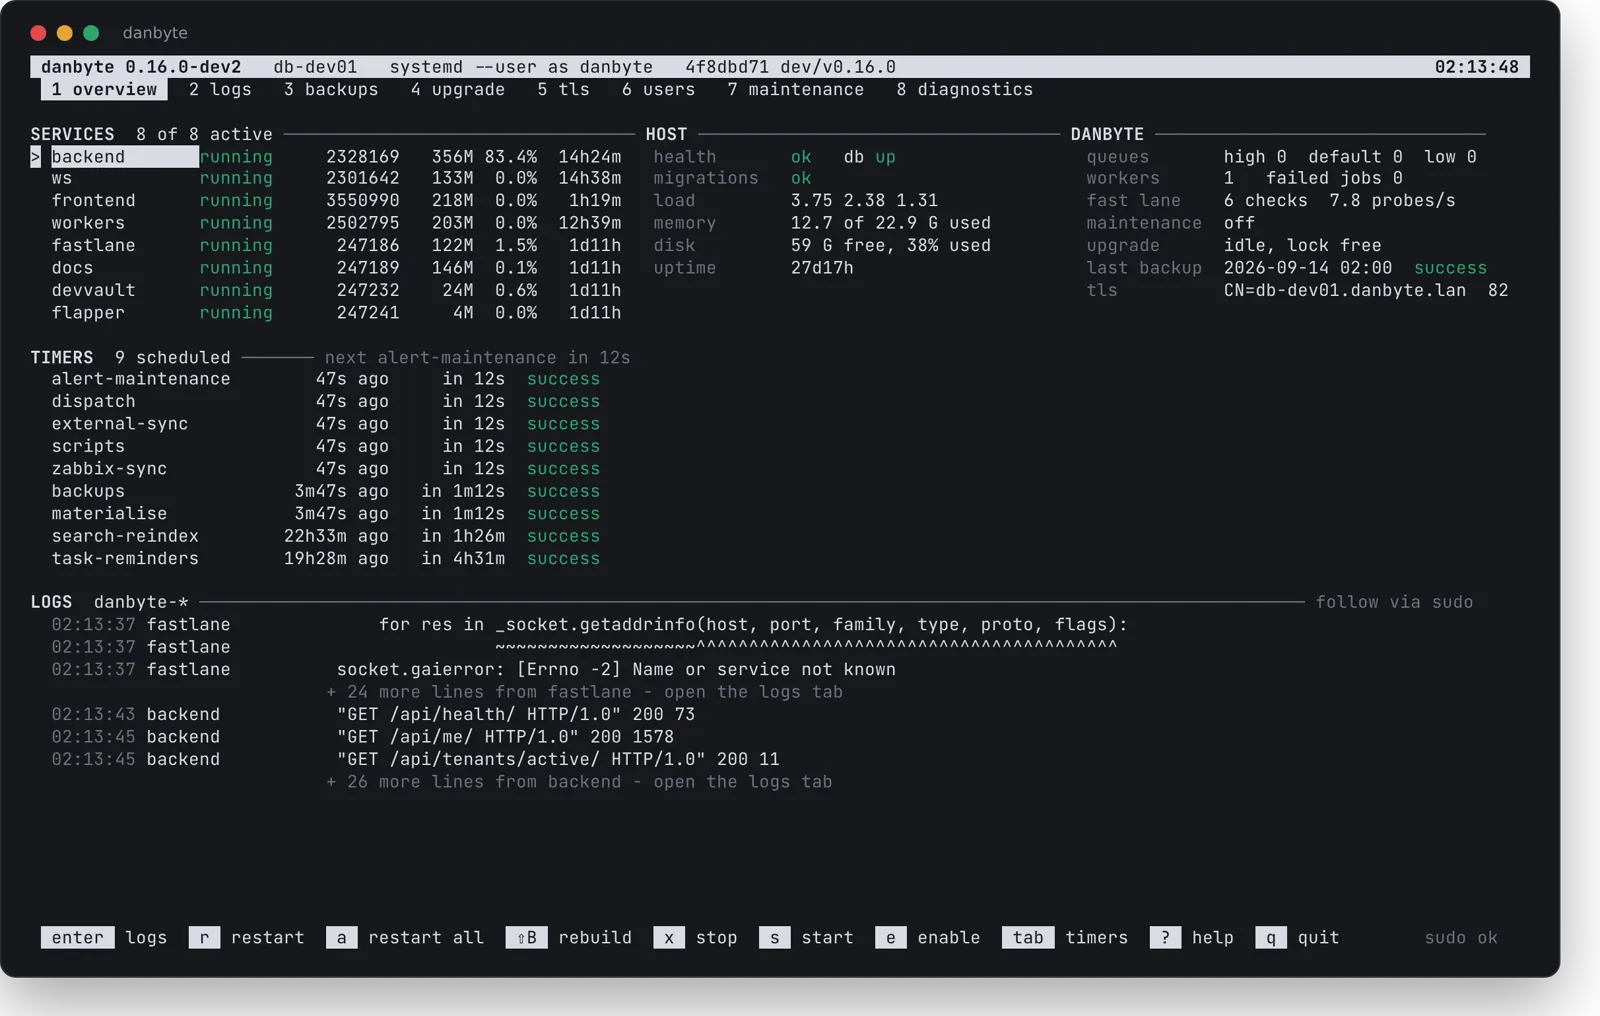
Task: Select the backend service row
Action: (326, 157)
